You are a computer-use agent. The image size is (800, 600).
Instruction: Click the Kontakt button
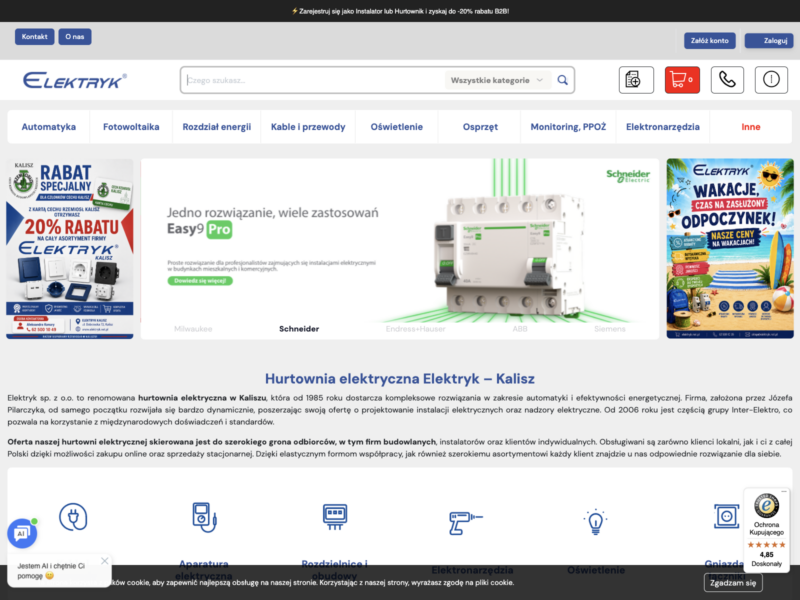tap(35, 37)
